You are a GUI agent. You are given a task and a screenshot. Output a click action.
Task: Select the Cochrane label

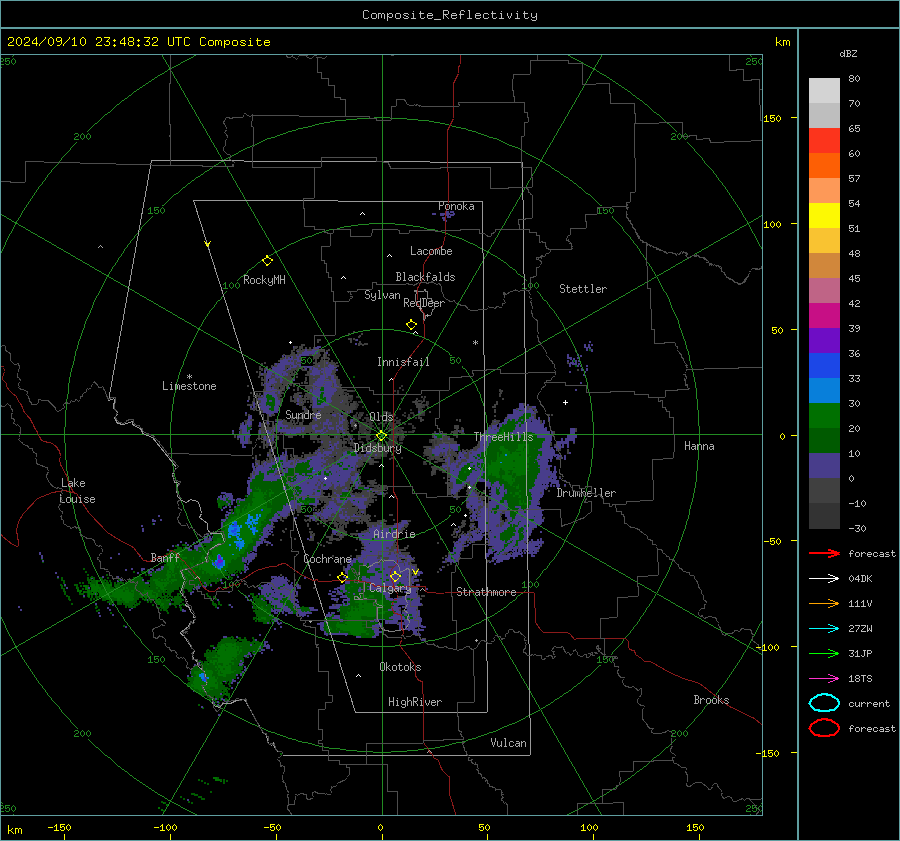click(327, 559)
